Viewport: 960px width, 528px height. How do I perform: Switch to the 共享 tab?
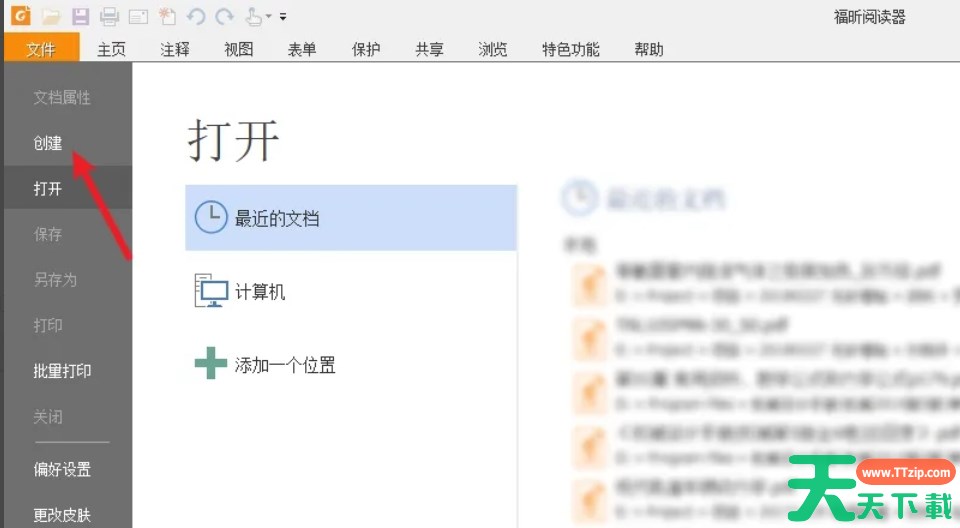click(429, 49)
